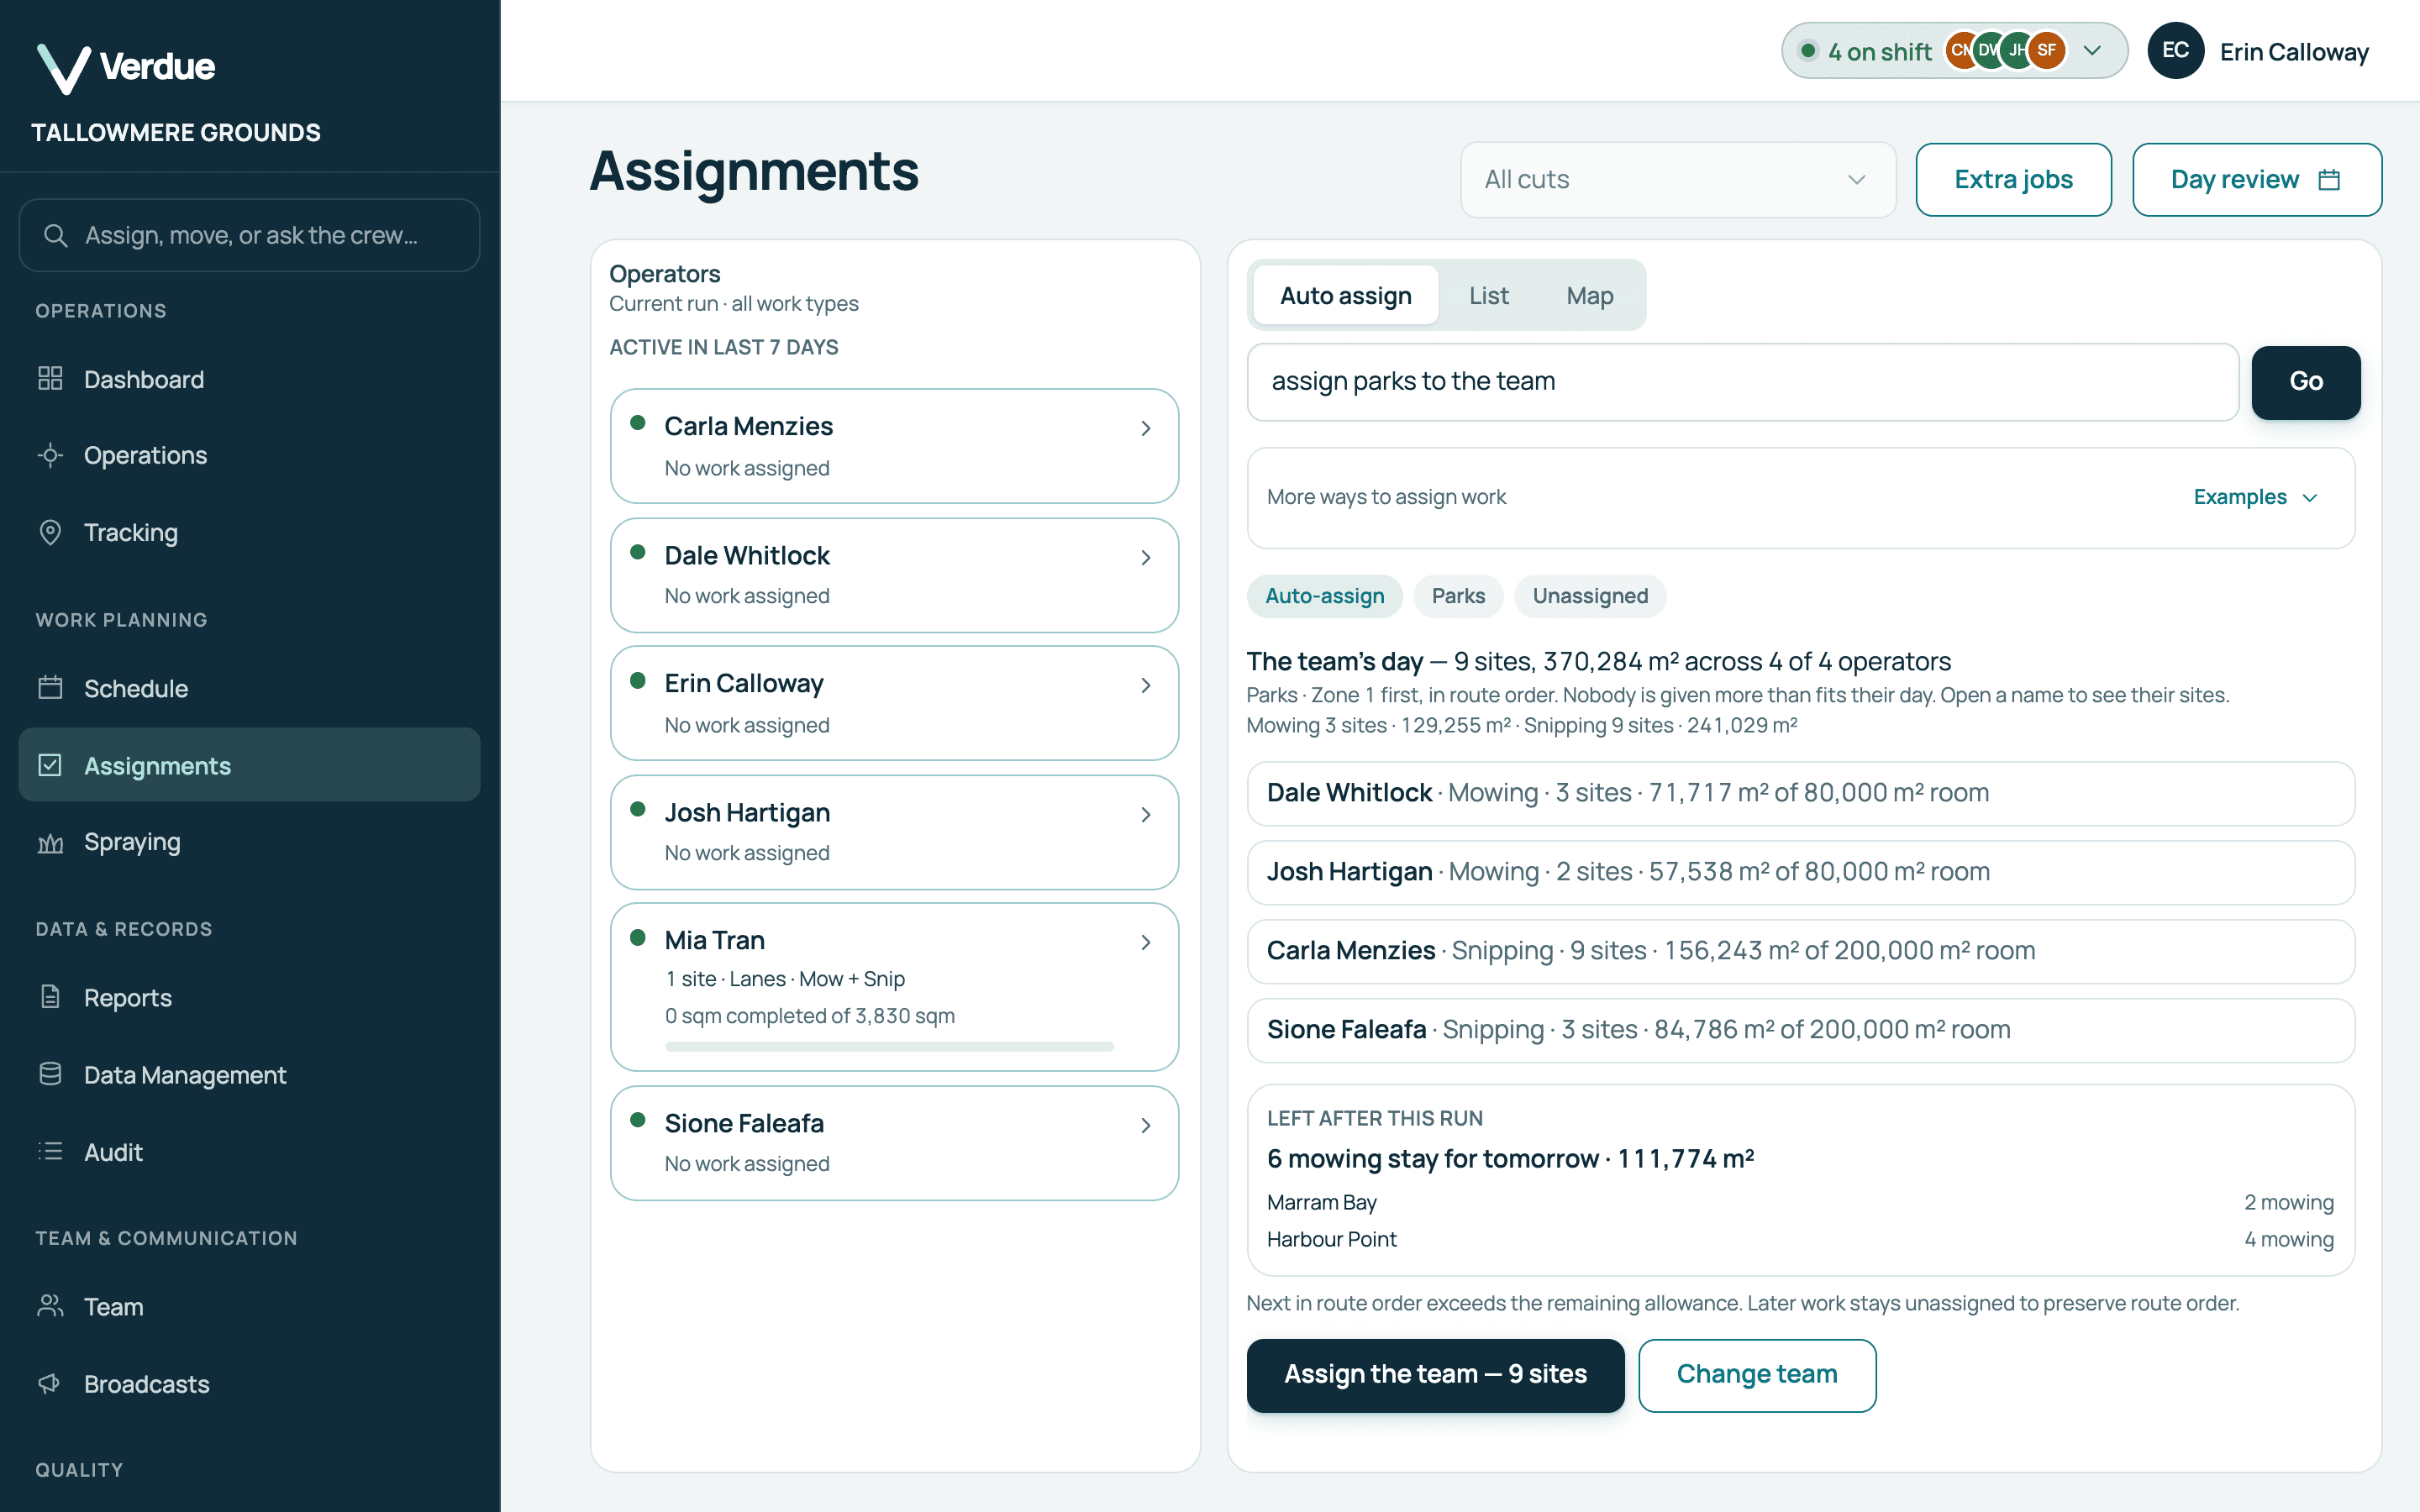Image resolution: width=2420 pixels, height=1512 pixels.
Task: Open Tracking in the sidebar
Action: 249,532
